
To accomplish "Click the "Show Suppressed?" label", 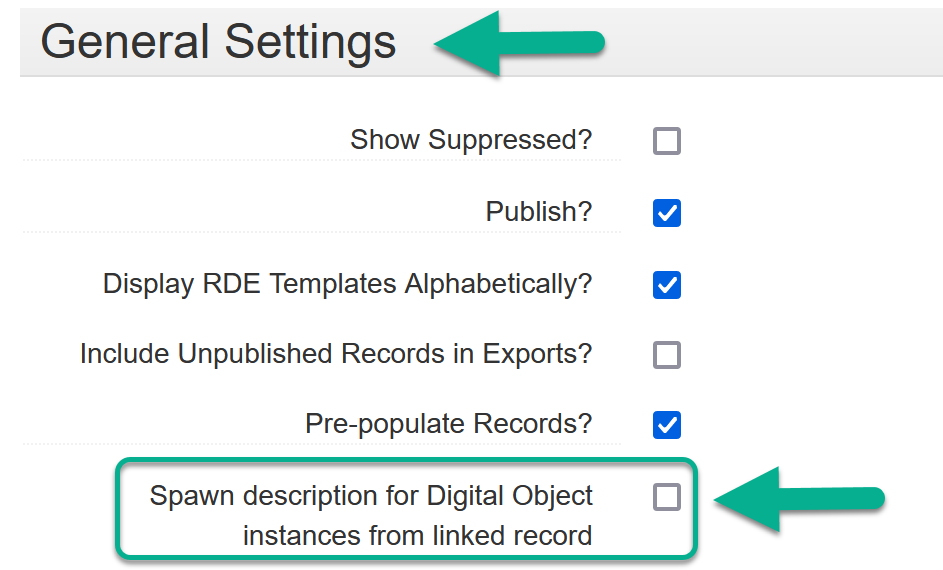I will [471, 140].
